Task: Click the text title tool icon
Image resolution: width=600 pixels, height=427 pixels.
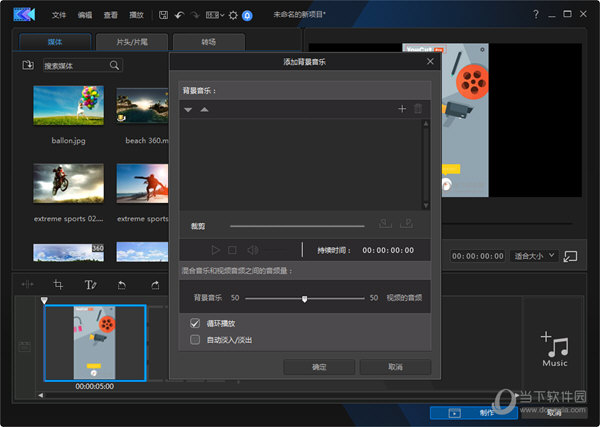Action: (x=90, y=285)
